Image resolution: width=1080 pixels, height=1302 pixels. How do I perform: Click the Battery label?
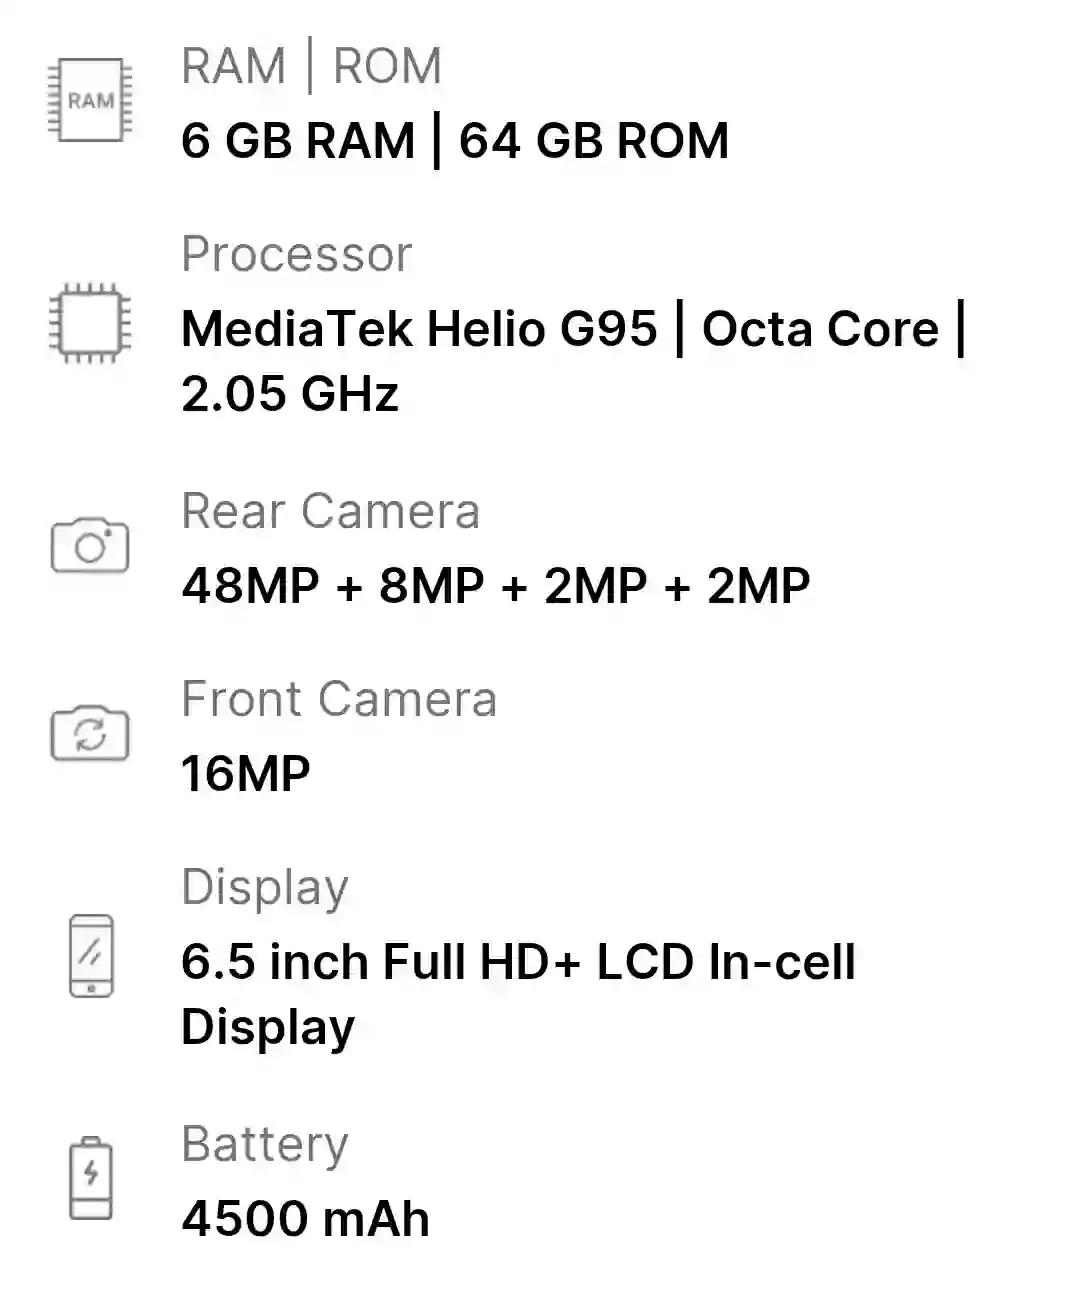click(265, 1146)
